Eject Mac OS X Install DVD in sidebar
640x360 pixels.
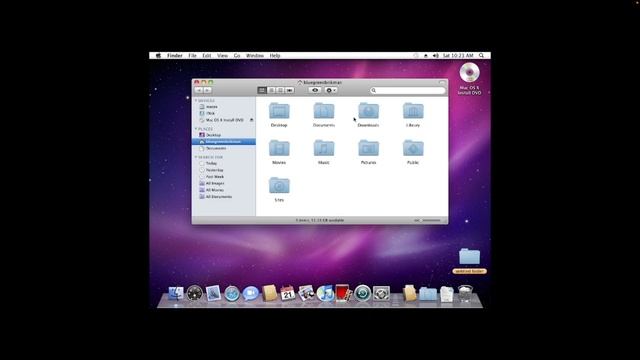[251, 120]
